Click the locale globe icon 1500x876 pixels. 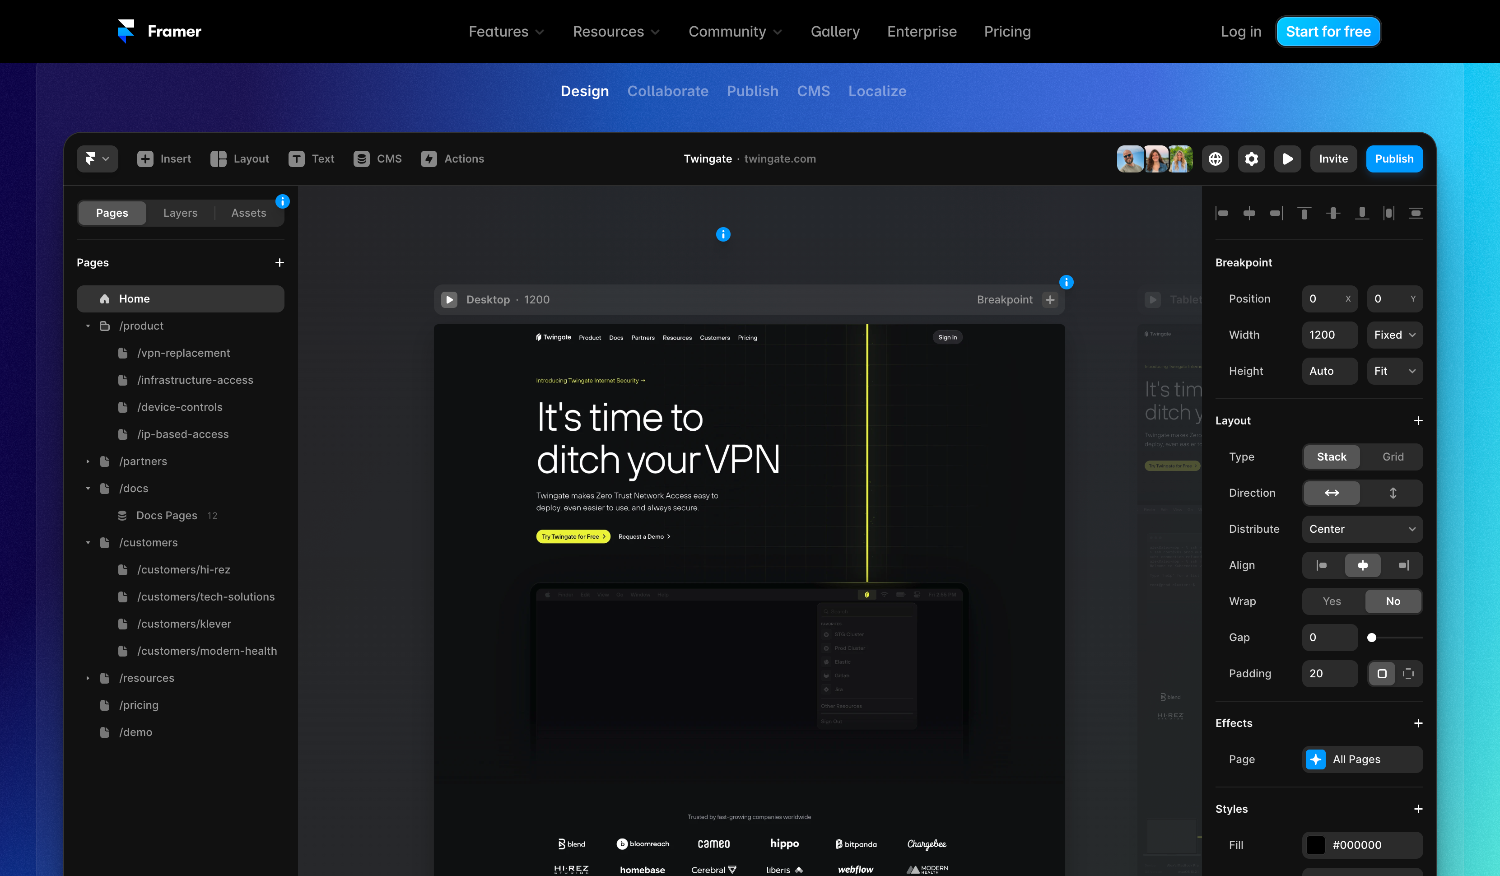tap(1215, 158)
